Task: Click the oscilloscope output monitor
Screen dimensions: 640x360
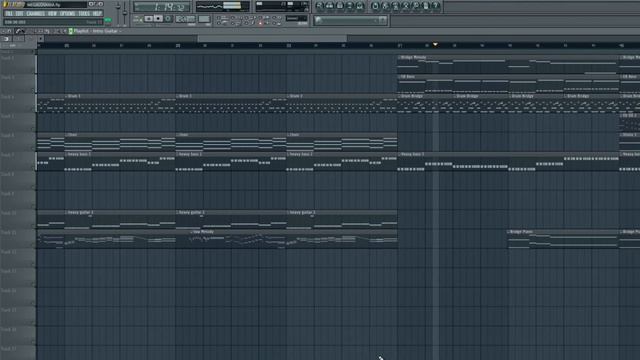Action: [x=222, y=6]
